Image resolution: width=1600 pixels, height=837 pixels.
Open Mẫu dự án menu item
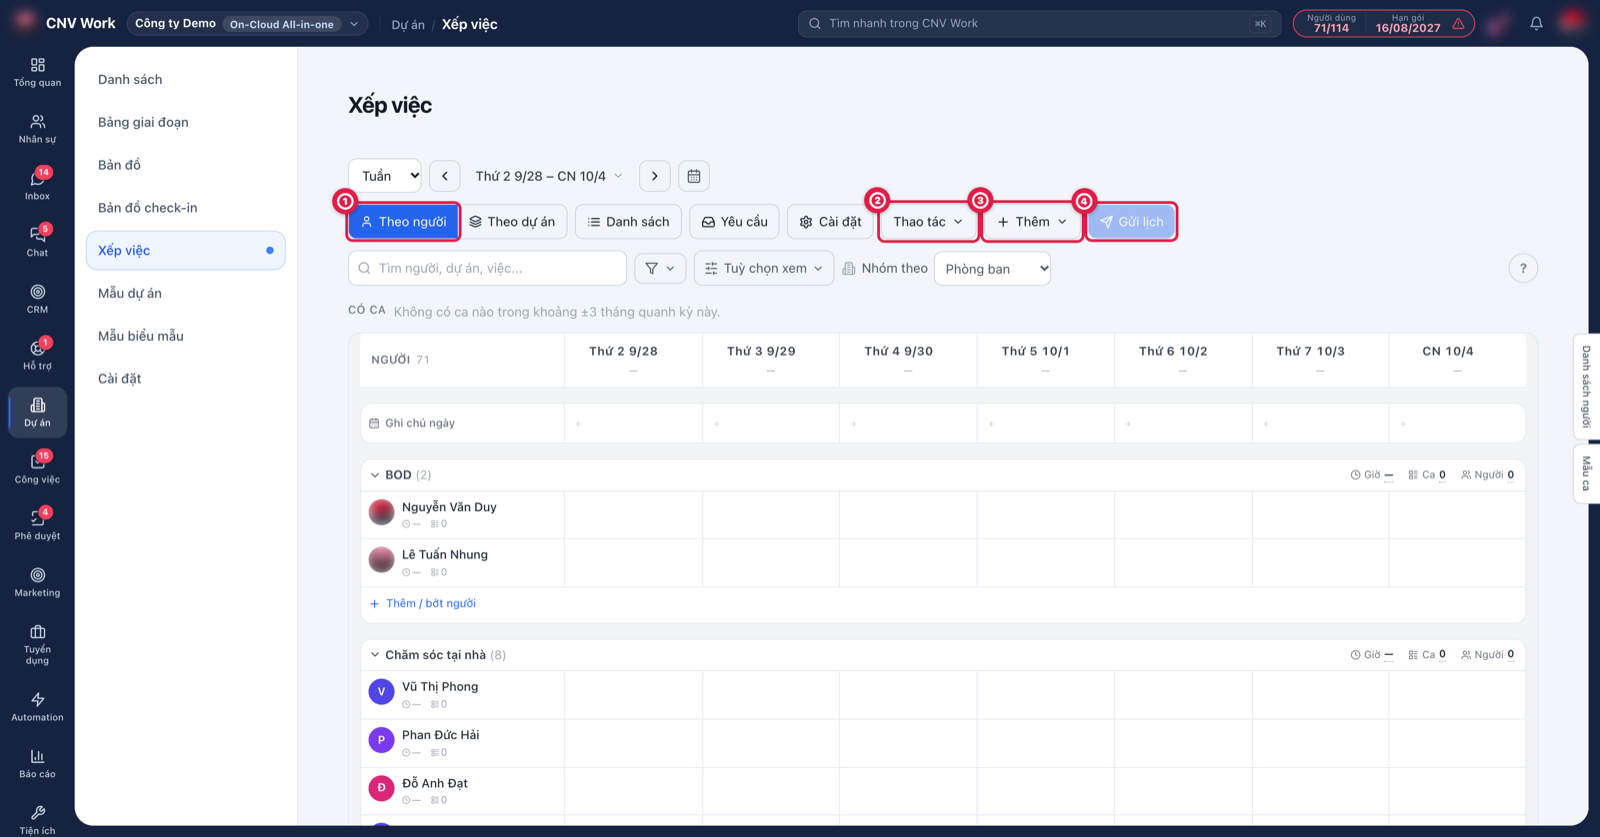click(x=130, y=293)
